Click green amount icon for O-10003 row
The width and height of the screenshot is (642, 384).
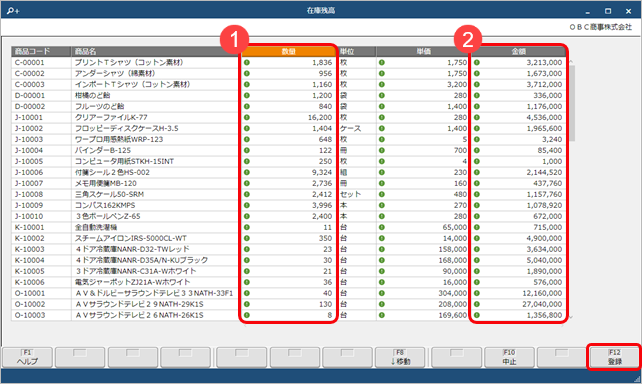pyautogui.click(x=477, y=315)
